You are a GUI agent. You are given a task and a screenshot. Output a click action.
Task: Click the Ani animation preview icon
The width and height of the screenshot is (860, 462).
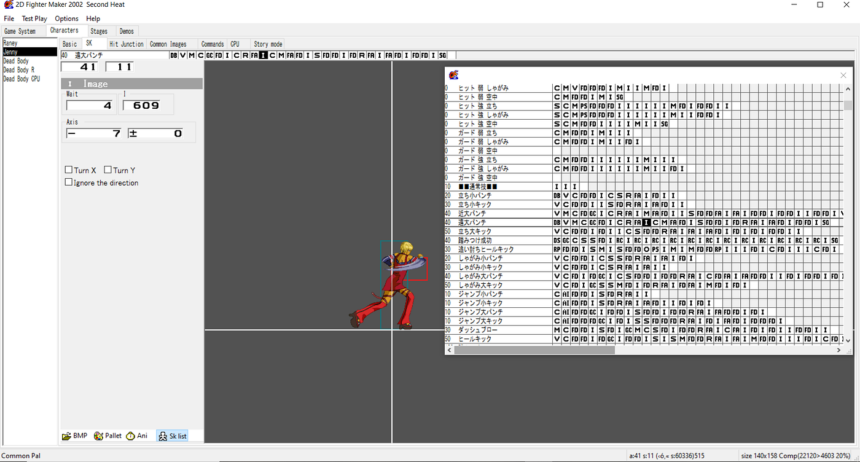point(138,436)
